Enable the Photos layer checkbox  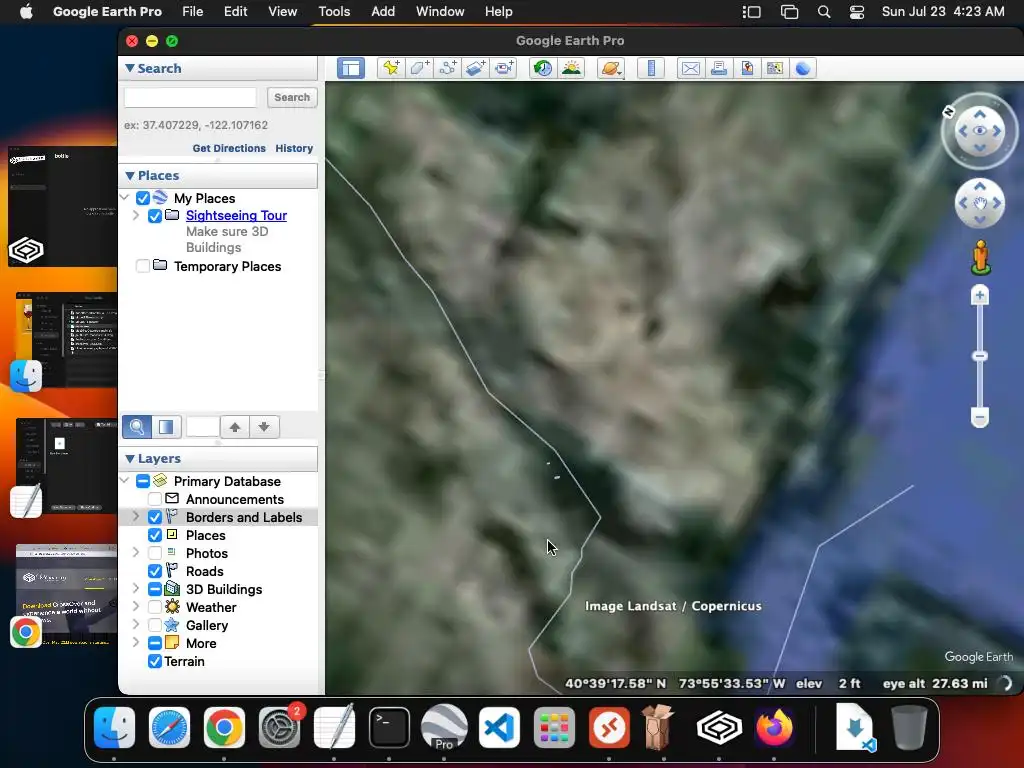coord(155,553)
